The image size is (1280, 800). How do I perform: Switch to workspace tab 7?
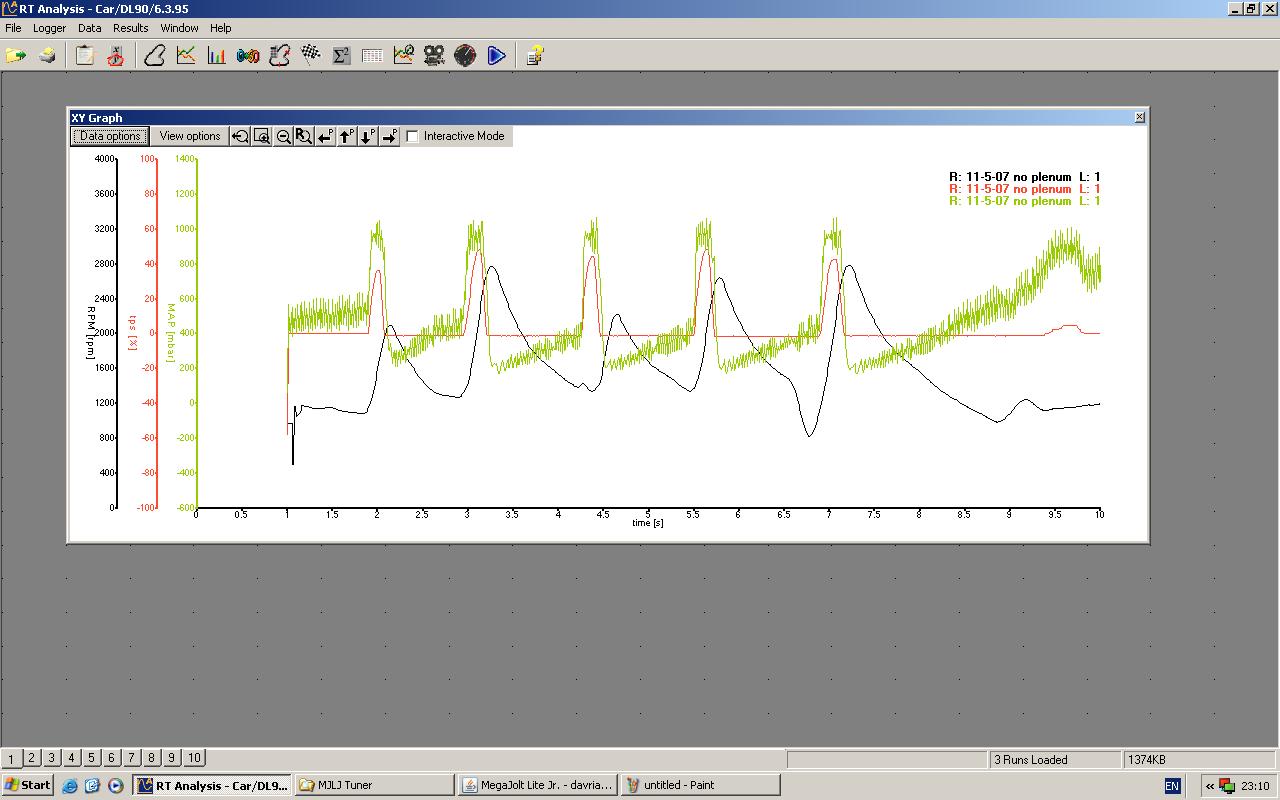(131, 758)
